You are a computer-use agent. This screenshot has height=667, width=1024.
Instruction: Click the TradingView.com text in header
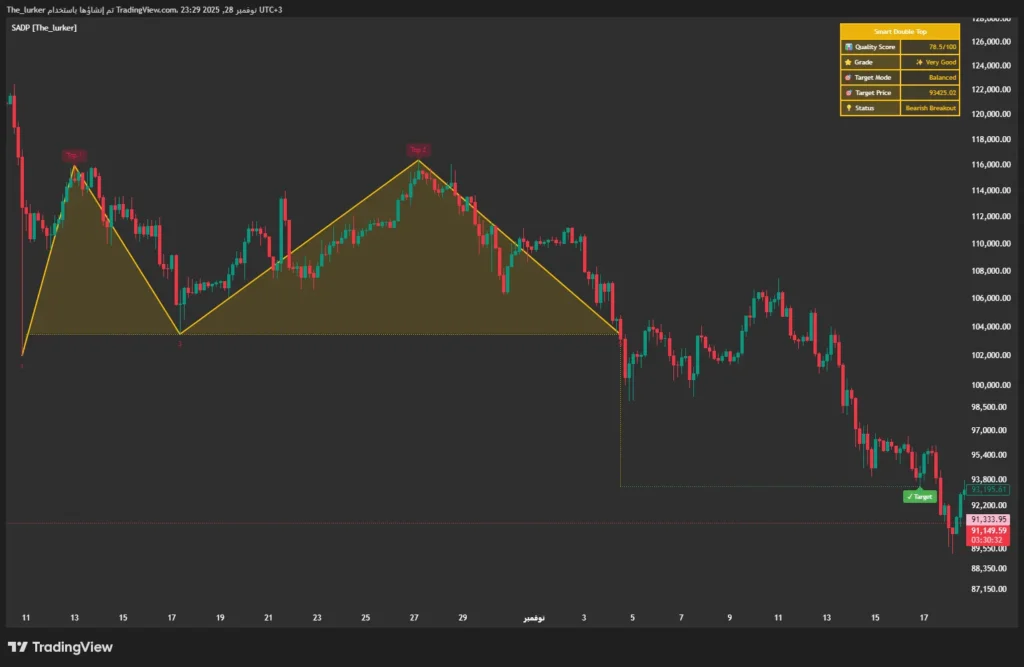coord(146,10)
